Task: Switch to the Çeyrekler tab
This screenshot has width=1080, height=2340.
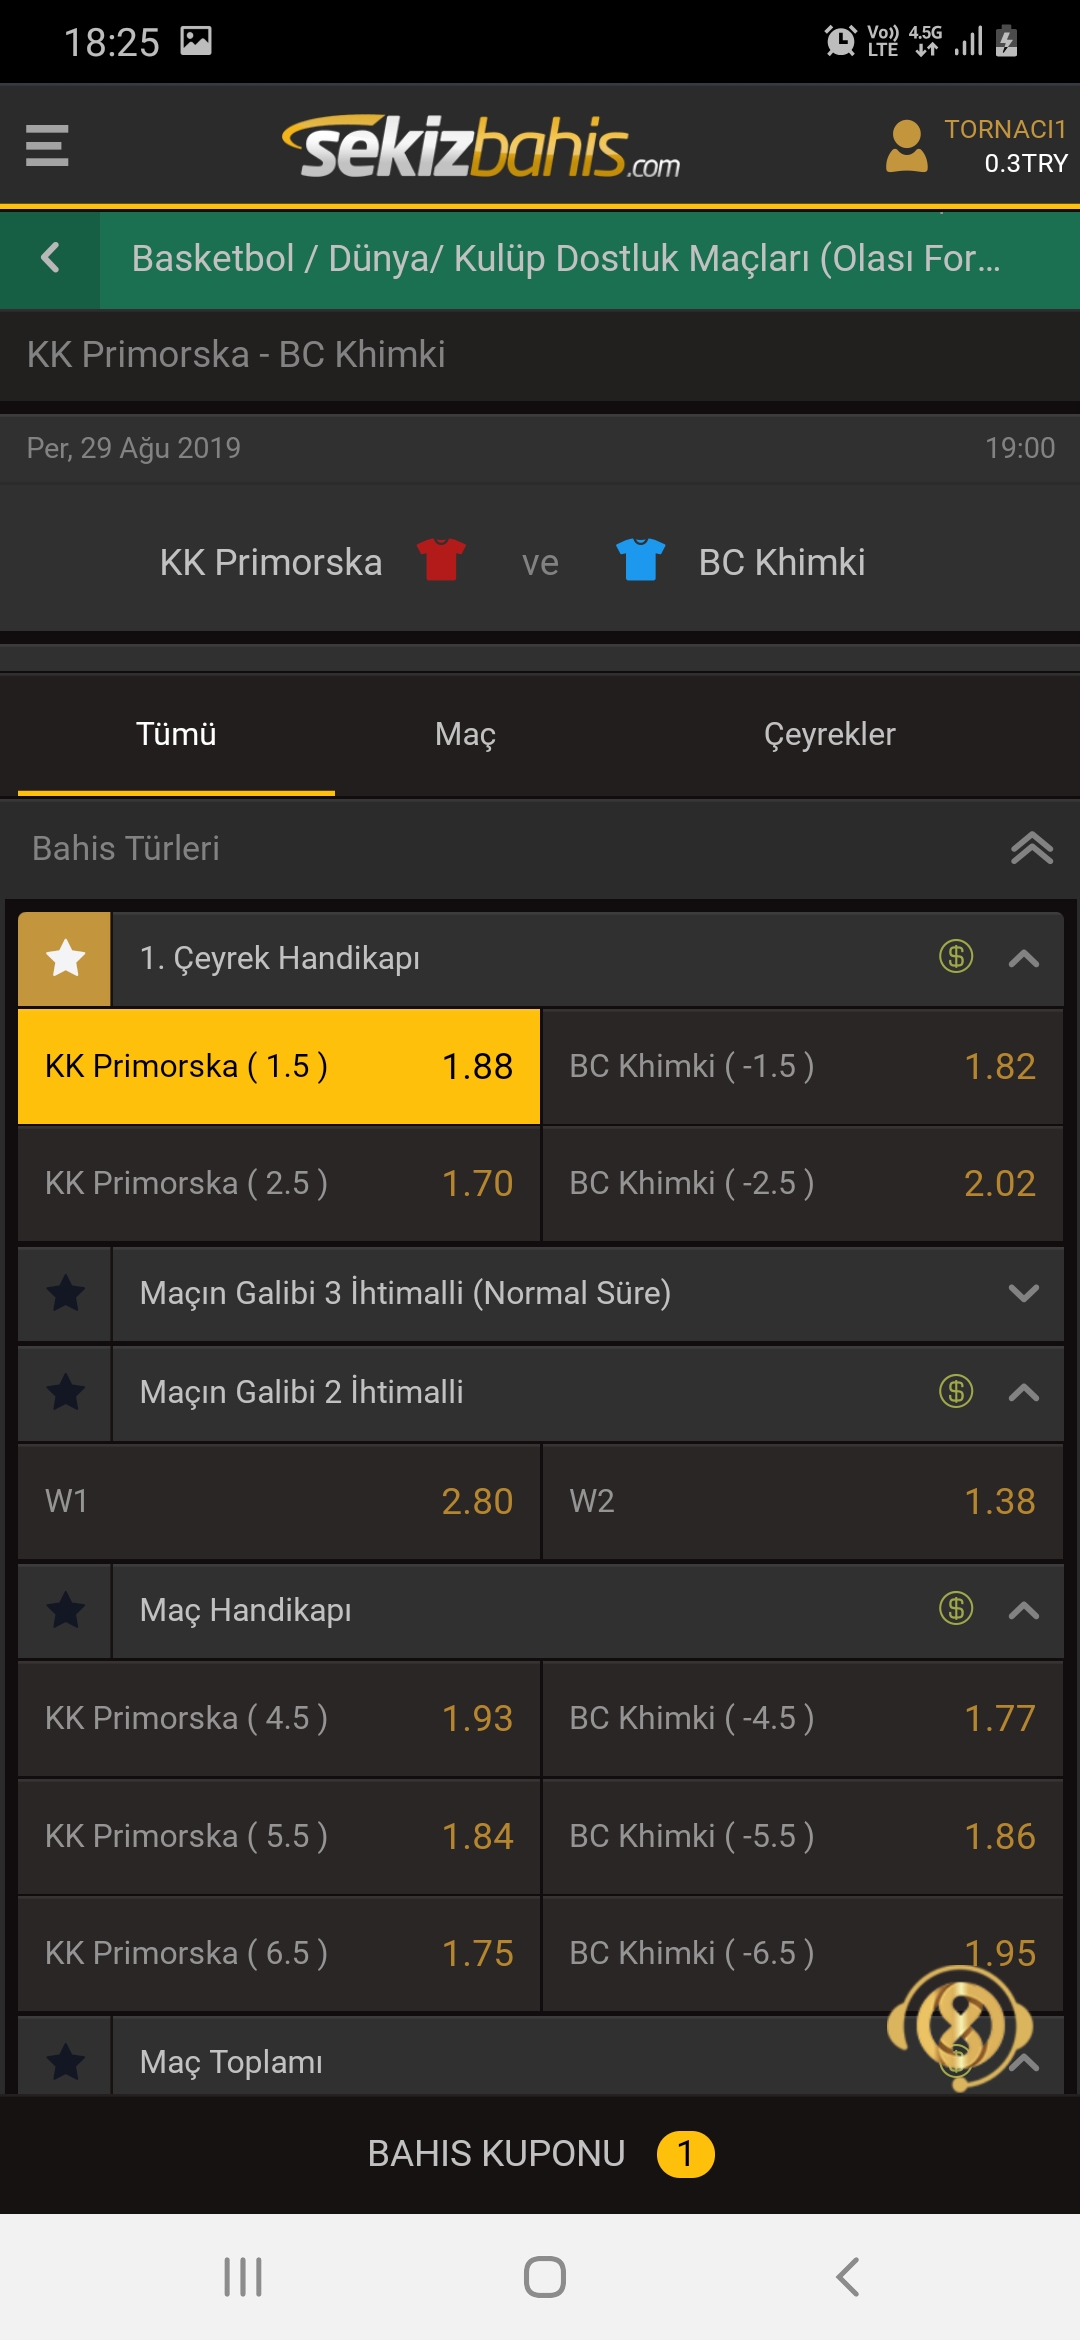Action: click(829, 734)
